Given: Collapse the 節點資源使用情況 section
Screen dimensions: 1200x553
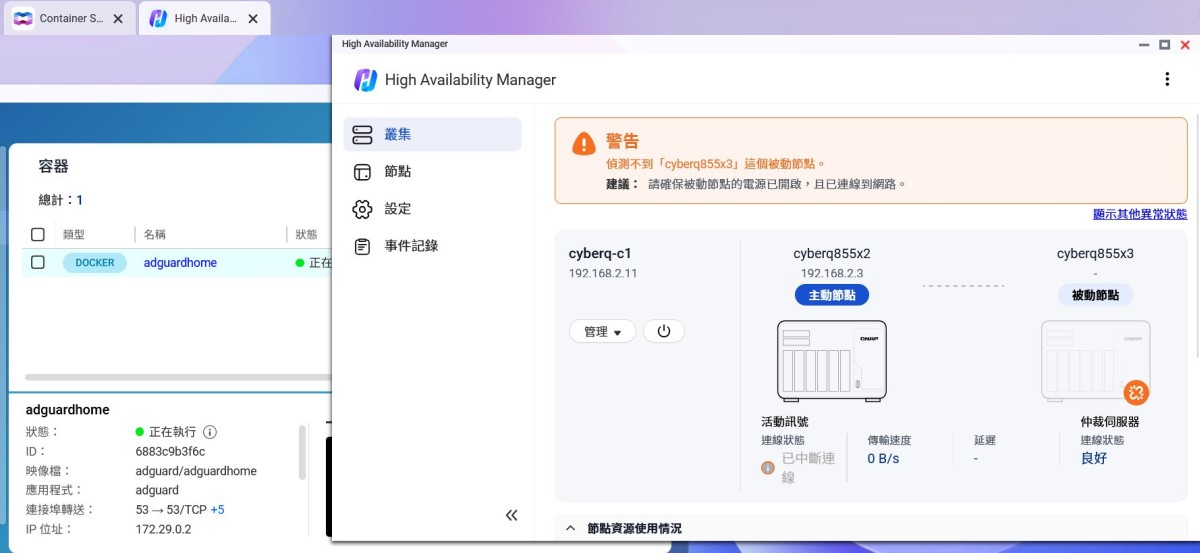Looking at the screenshot, I should coord(571,528).
